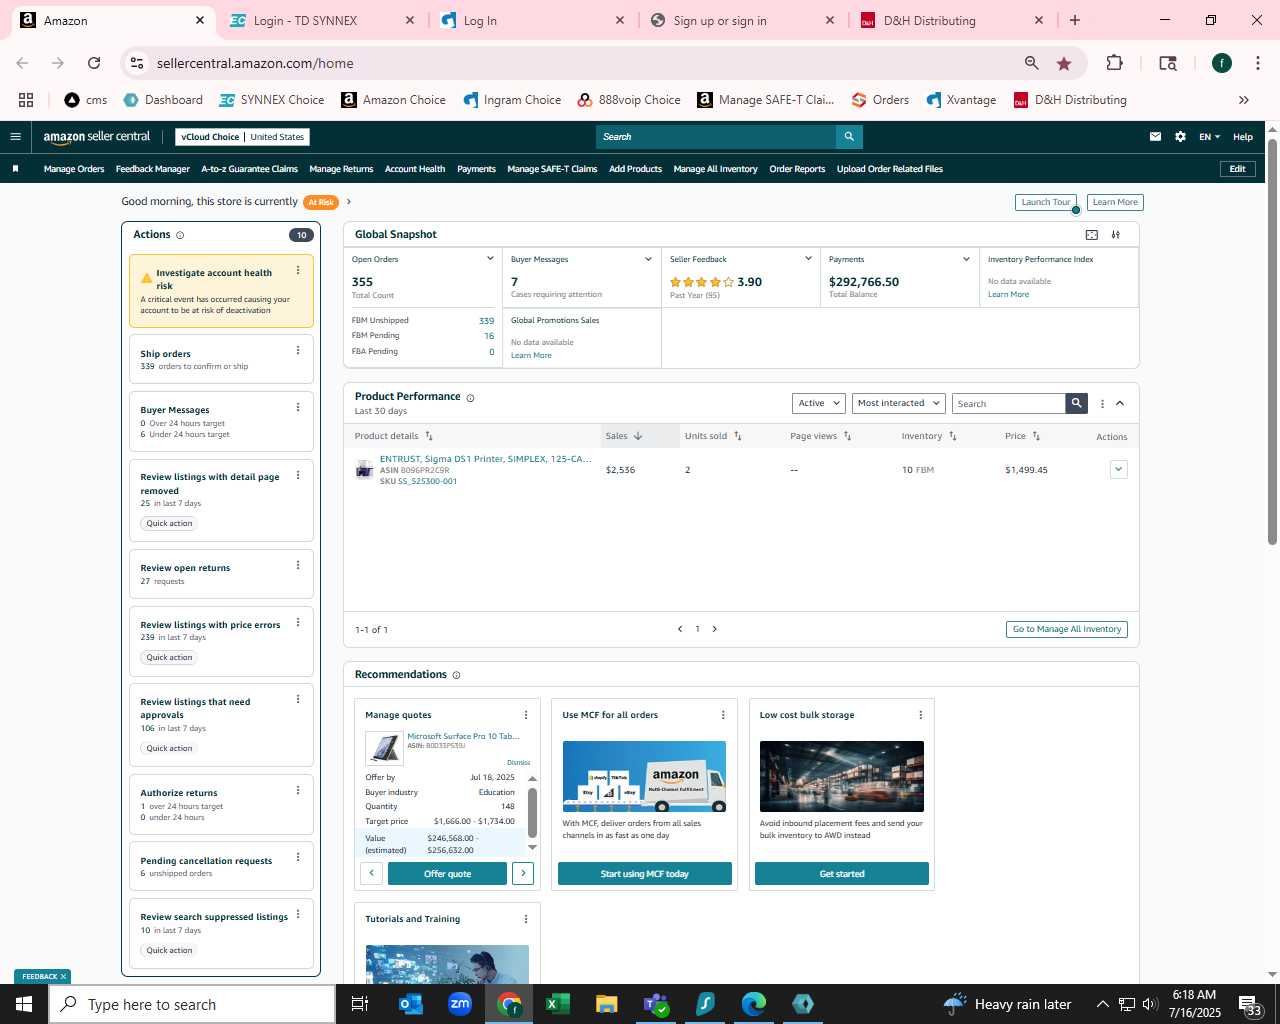Focus the Product Performance search field

click(1008, 404)
